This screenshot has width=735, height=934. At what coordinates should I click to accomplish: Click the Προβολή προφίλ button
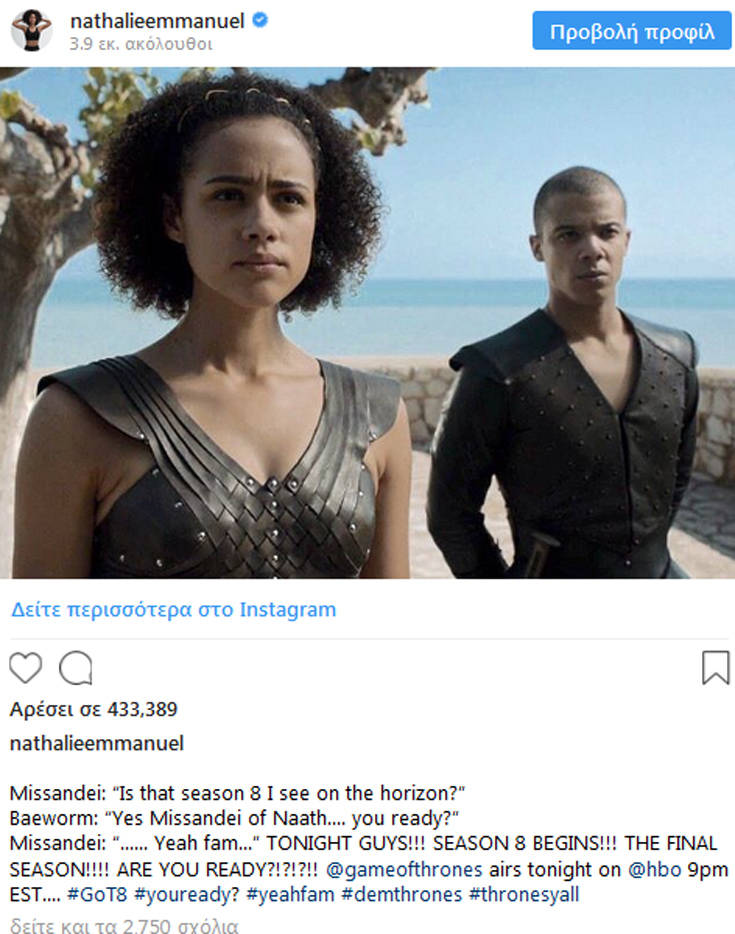coord(632,30)
